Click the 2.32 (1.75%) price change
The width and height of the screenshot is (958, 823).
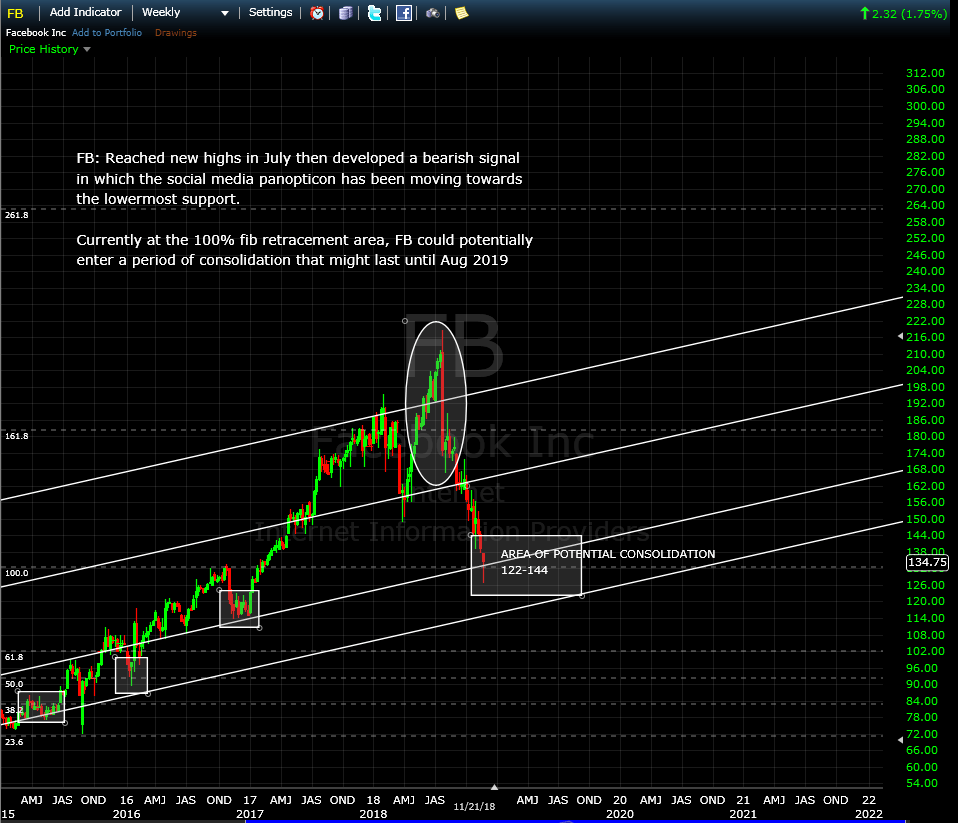coord(909,13)
